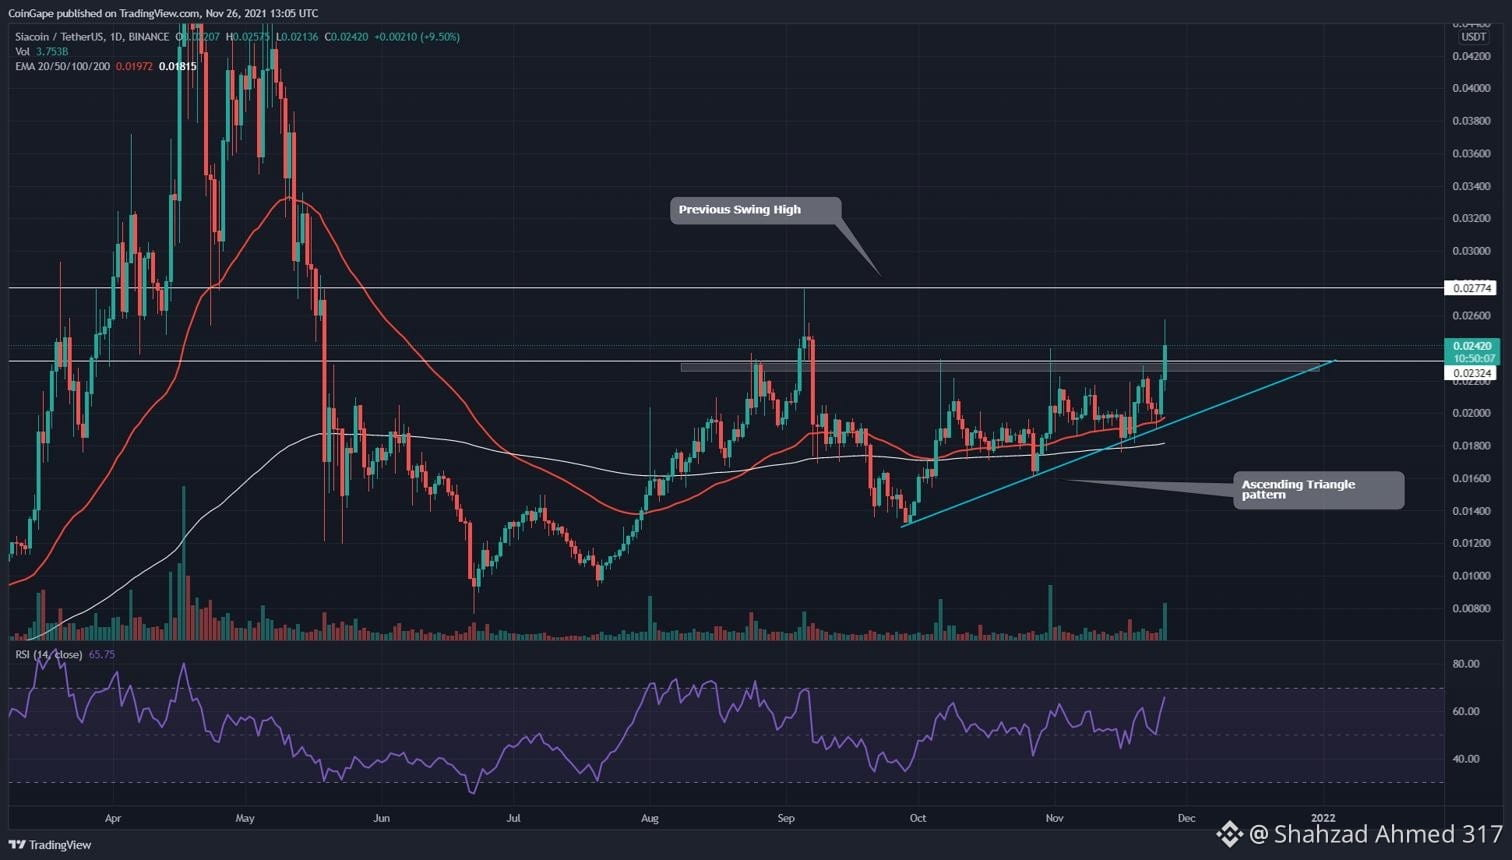This screenshot has height=860, width=1512.
Task: Click the Siacoin / TetherUS symbol legend
Action: pos(92,37)
